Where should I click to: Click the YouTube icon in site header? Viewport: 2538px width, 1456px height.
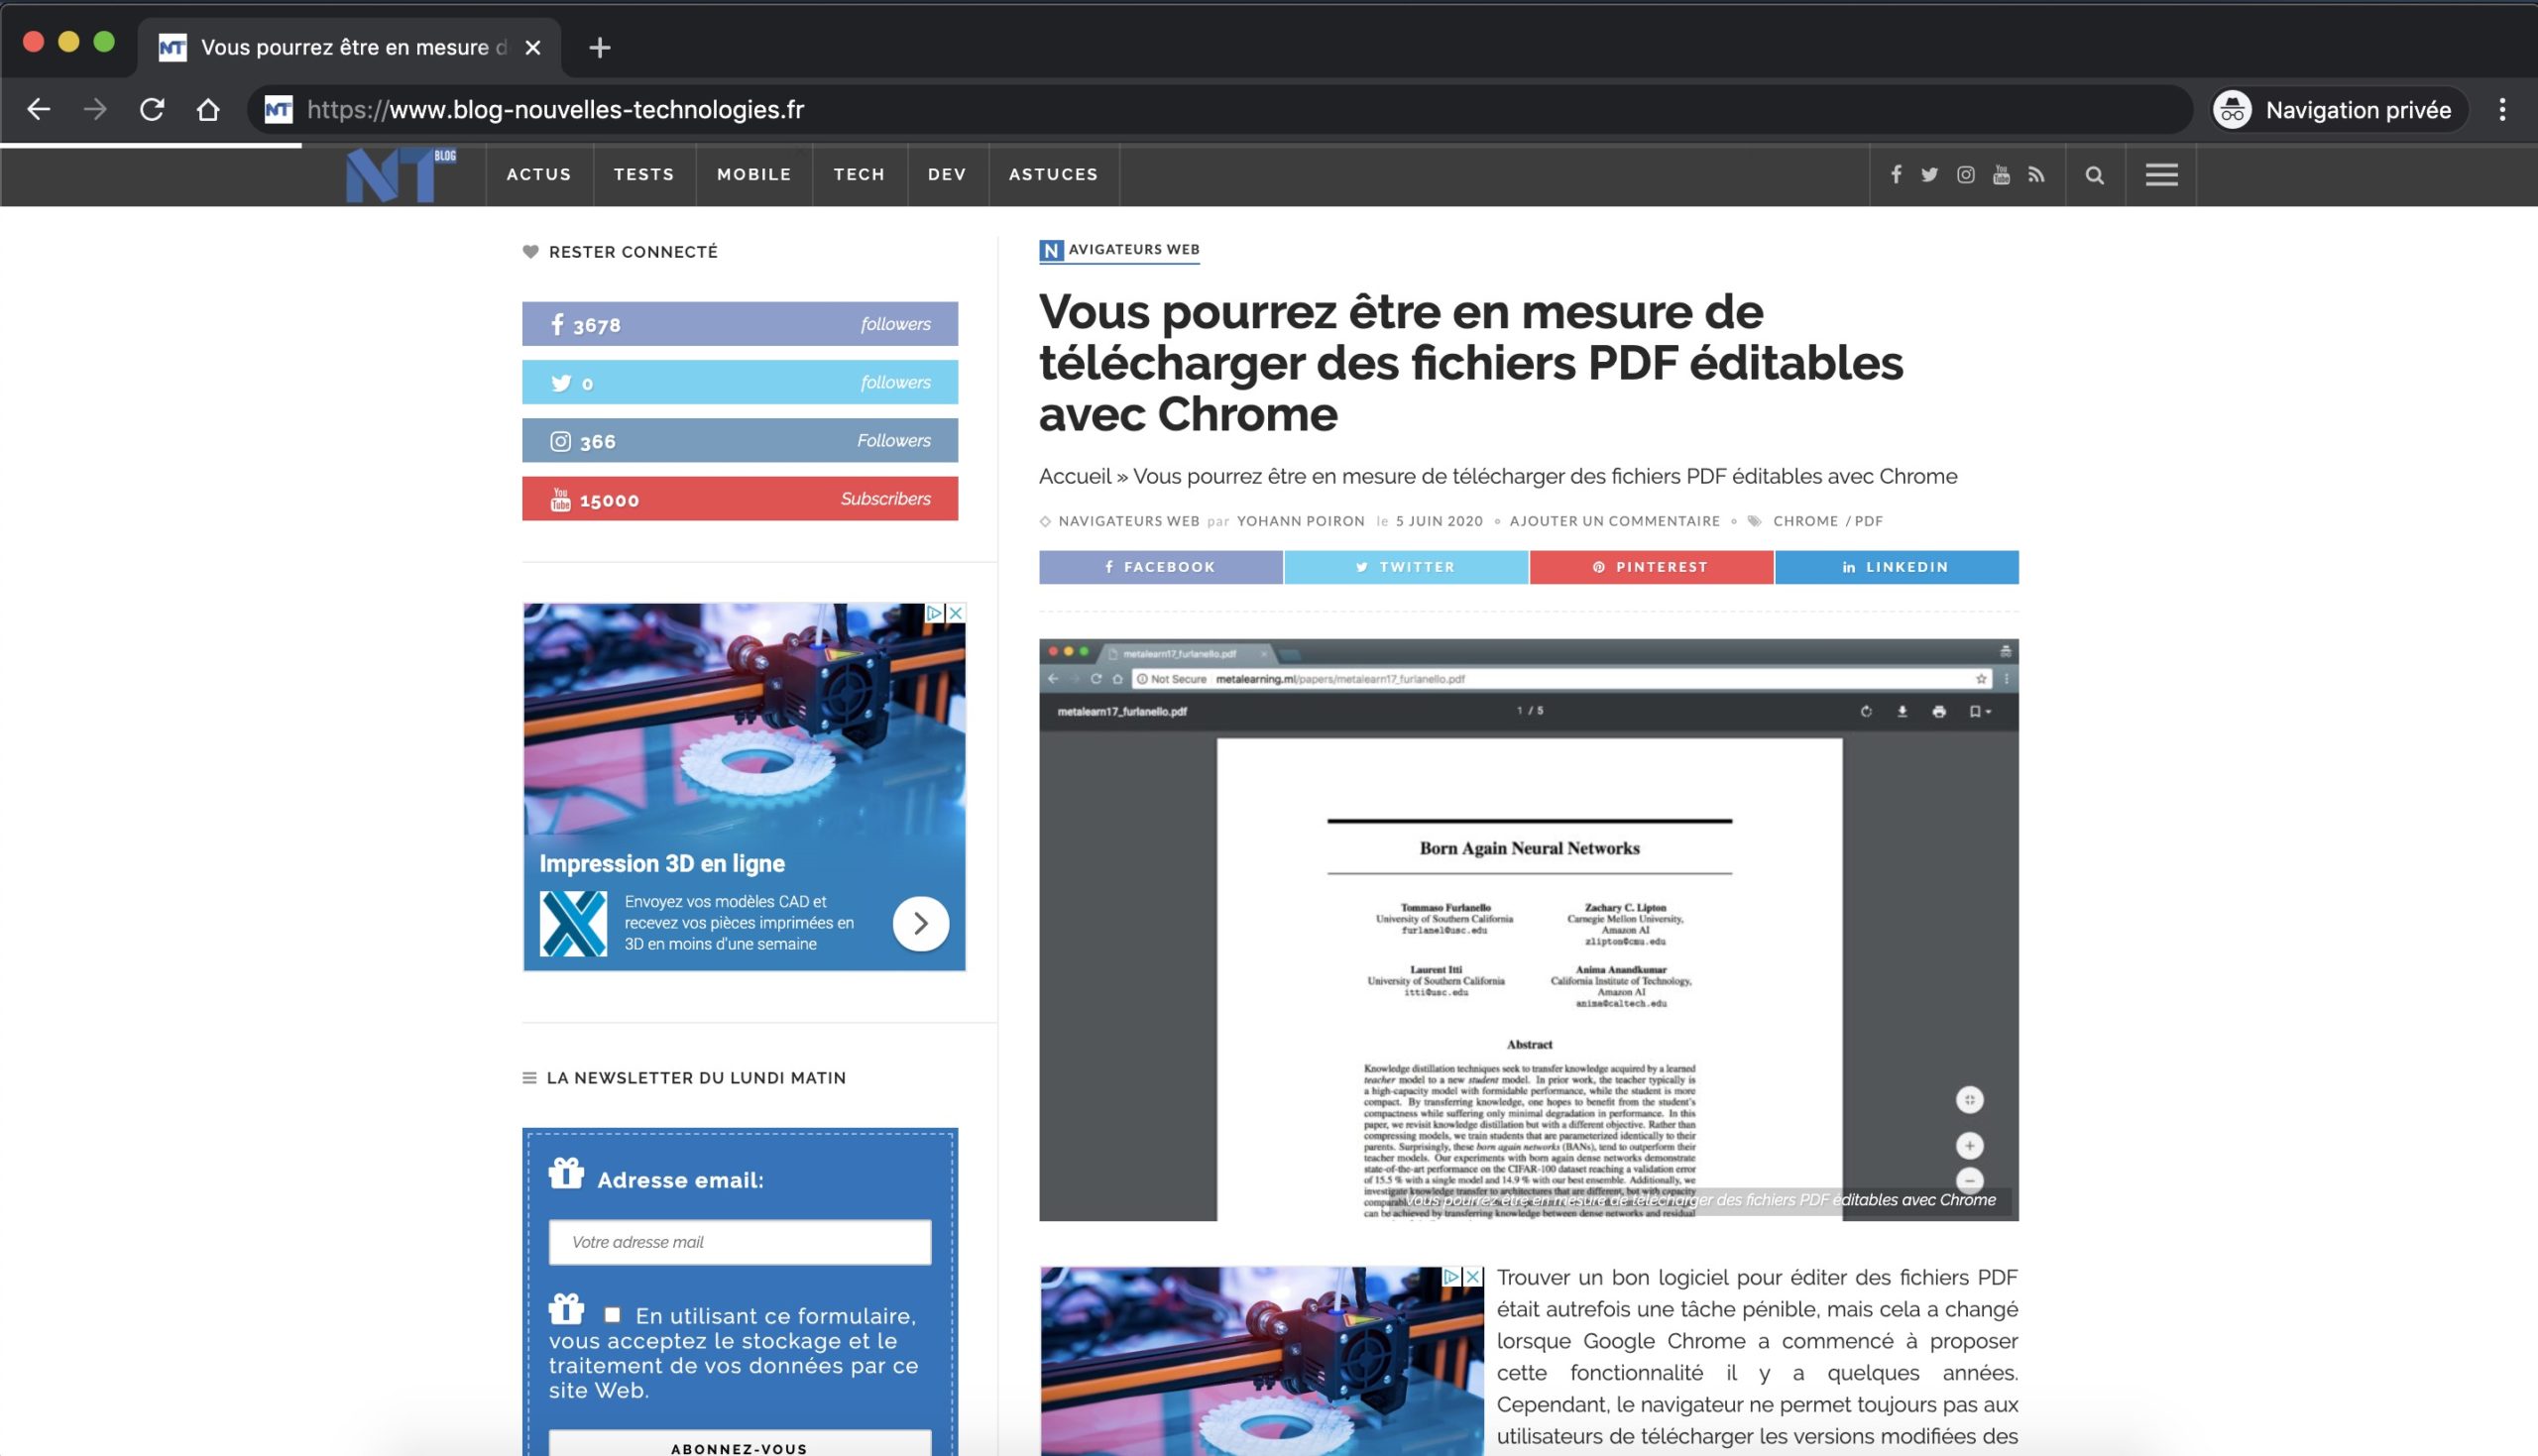[x=2001, y=175]
